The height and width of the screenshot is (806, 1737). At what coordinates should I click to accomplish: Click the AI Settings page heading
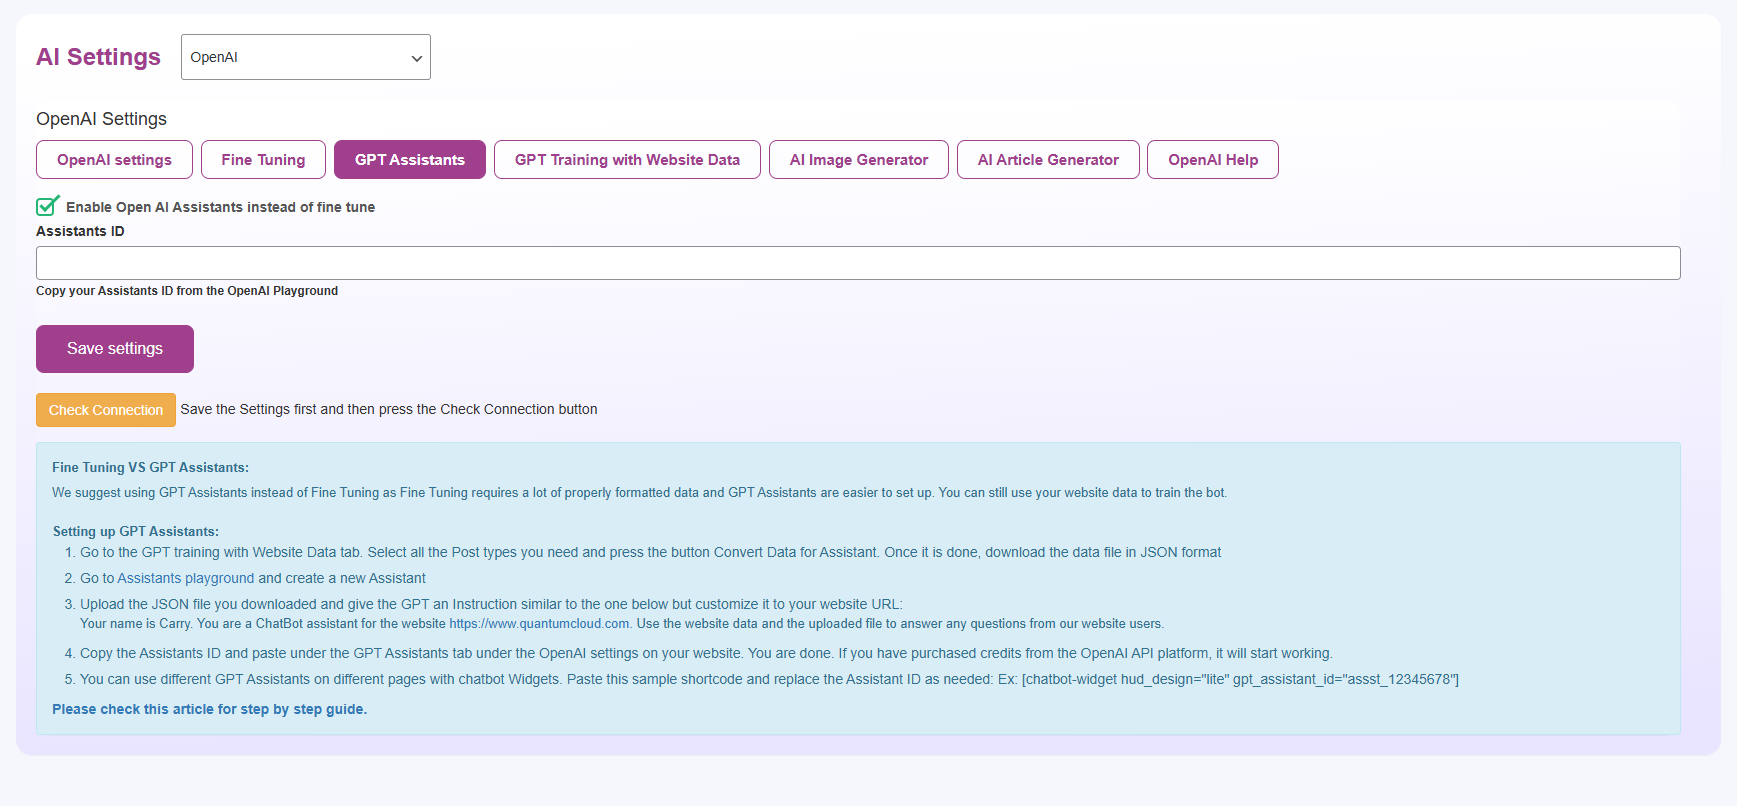coord(98,57)
